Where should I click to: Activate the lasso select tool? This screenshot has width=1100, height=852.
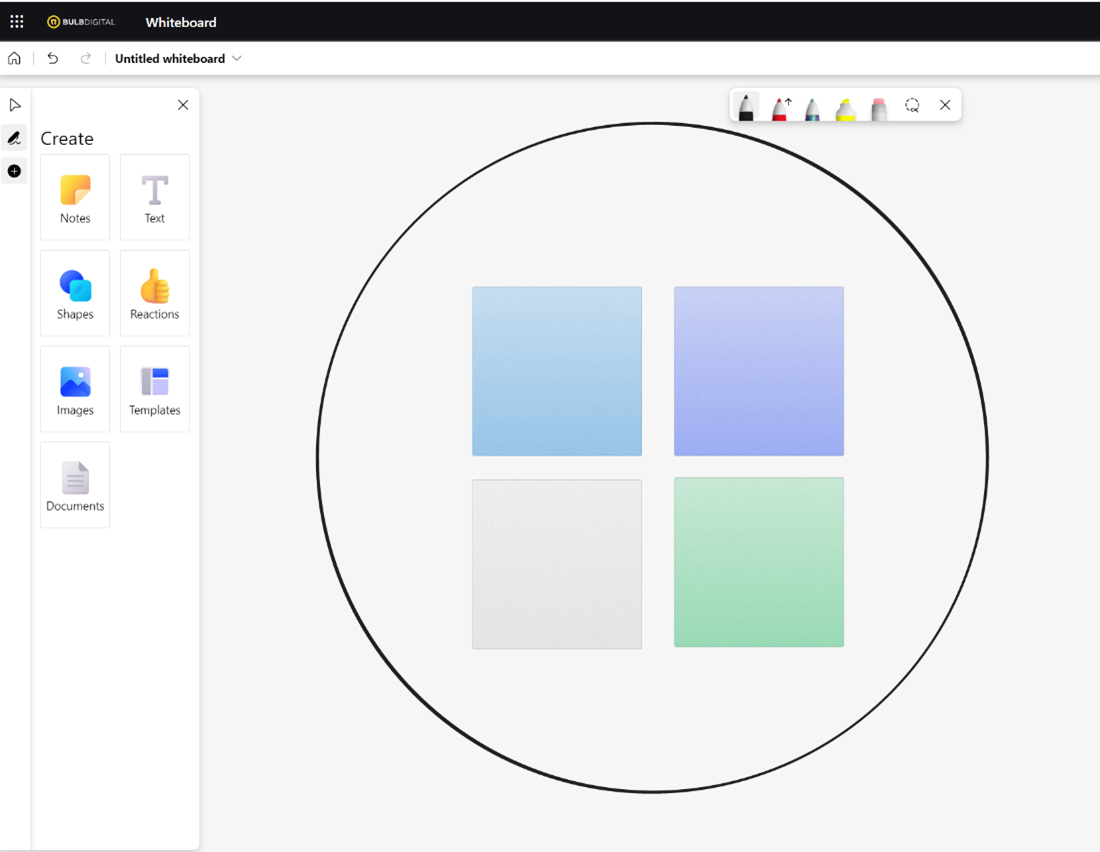click(912, 105)
